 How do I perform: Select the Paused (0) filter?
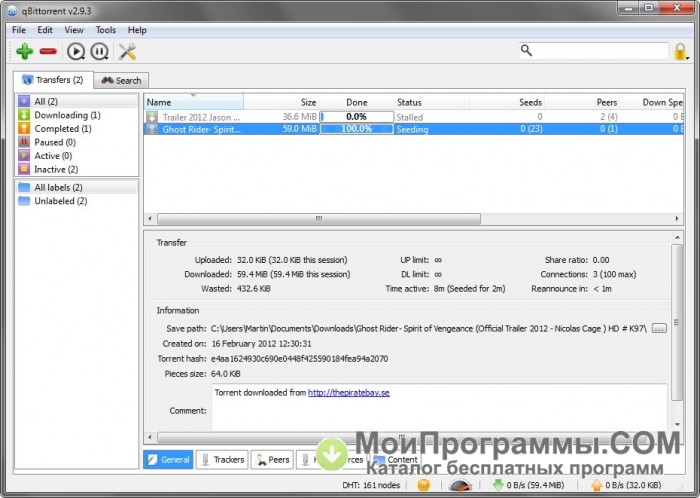click(x=77, y=142)
